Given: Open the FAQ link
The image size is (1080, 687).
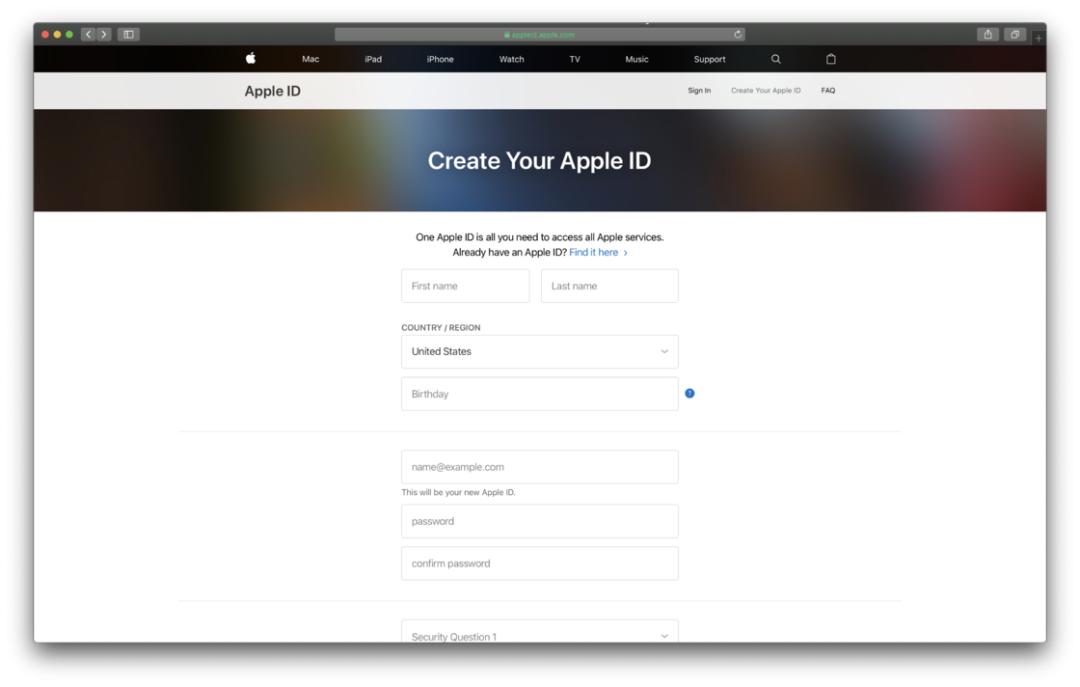Looking at the screenshot, I should [x=828, y=90].
